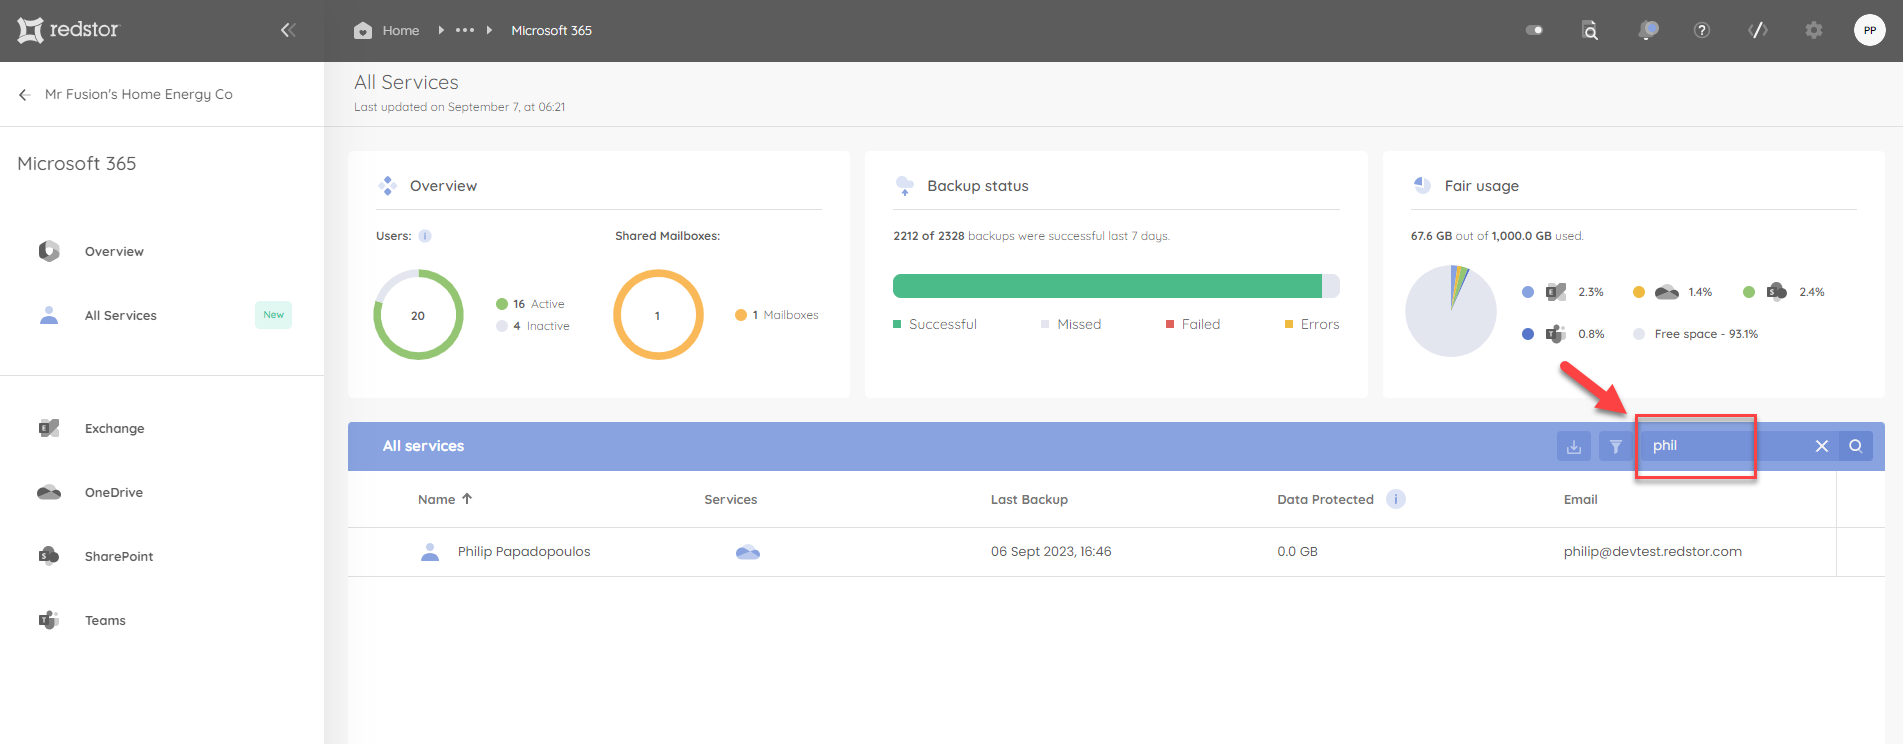Click the Data Protected info icon
Image resolution: width=1903 pixels, height=744 pixels.
[x=1396, y=499]
